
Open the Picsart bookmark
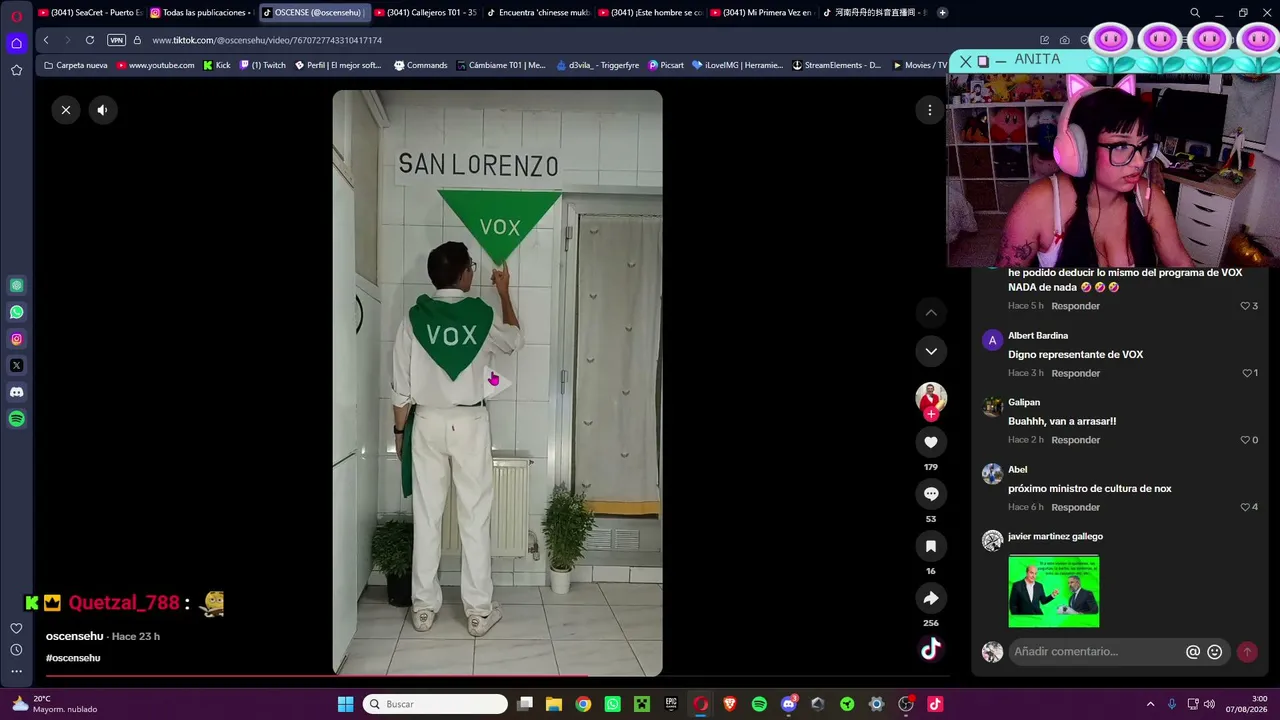click(666, 65)
